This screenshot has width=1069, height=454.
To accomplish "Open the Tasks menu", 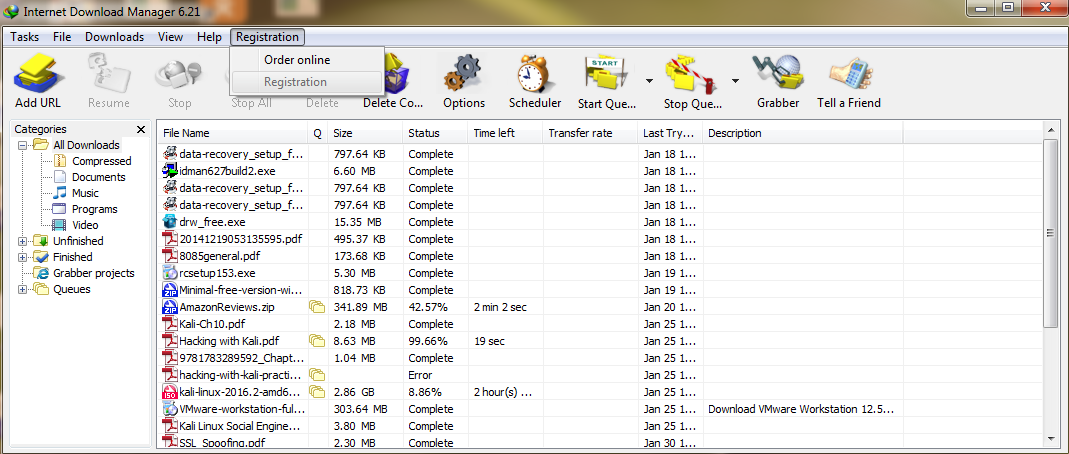I will tap(25, 37).
